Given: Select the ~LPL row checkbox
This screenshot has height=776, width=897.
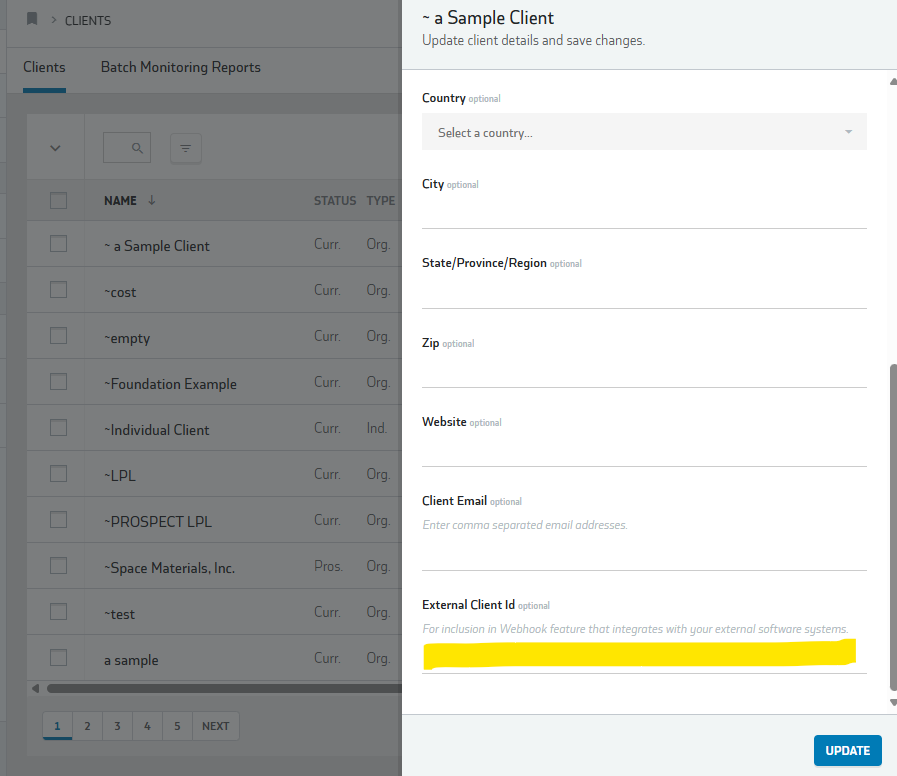Looking at the screenshot, I should [x=58, y=474].
